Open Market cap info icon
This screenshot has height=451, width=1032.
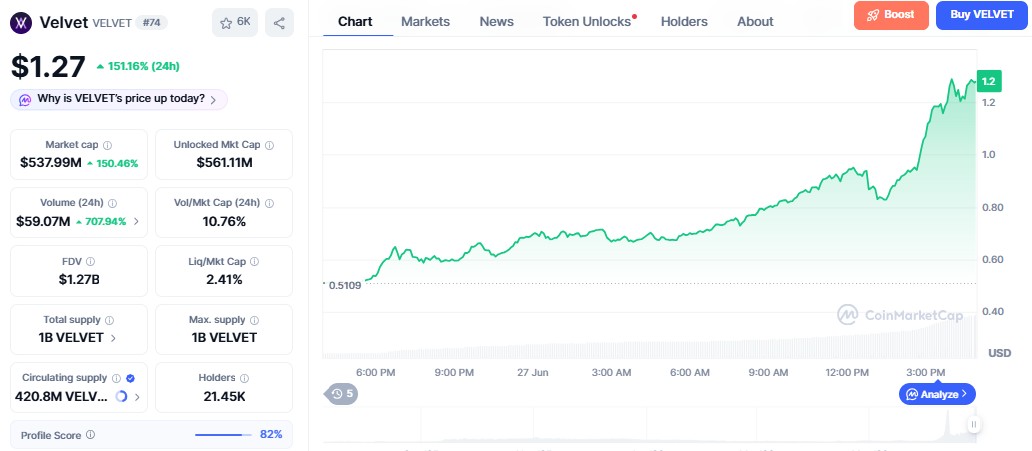(108, 145)
